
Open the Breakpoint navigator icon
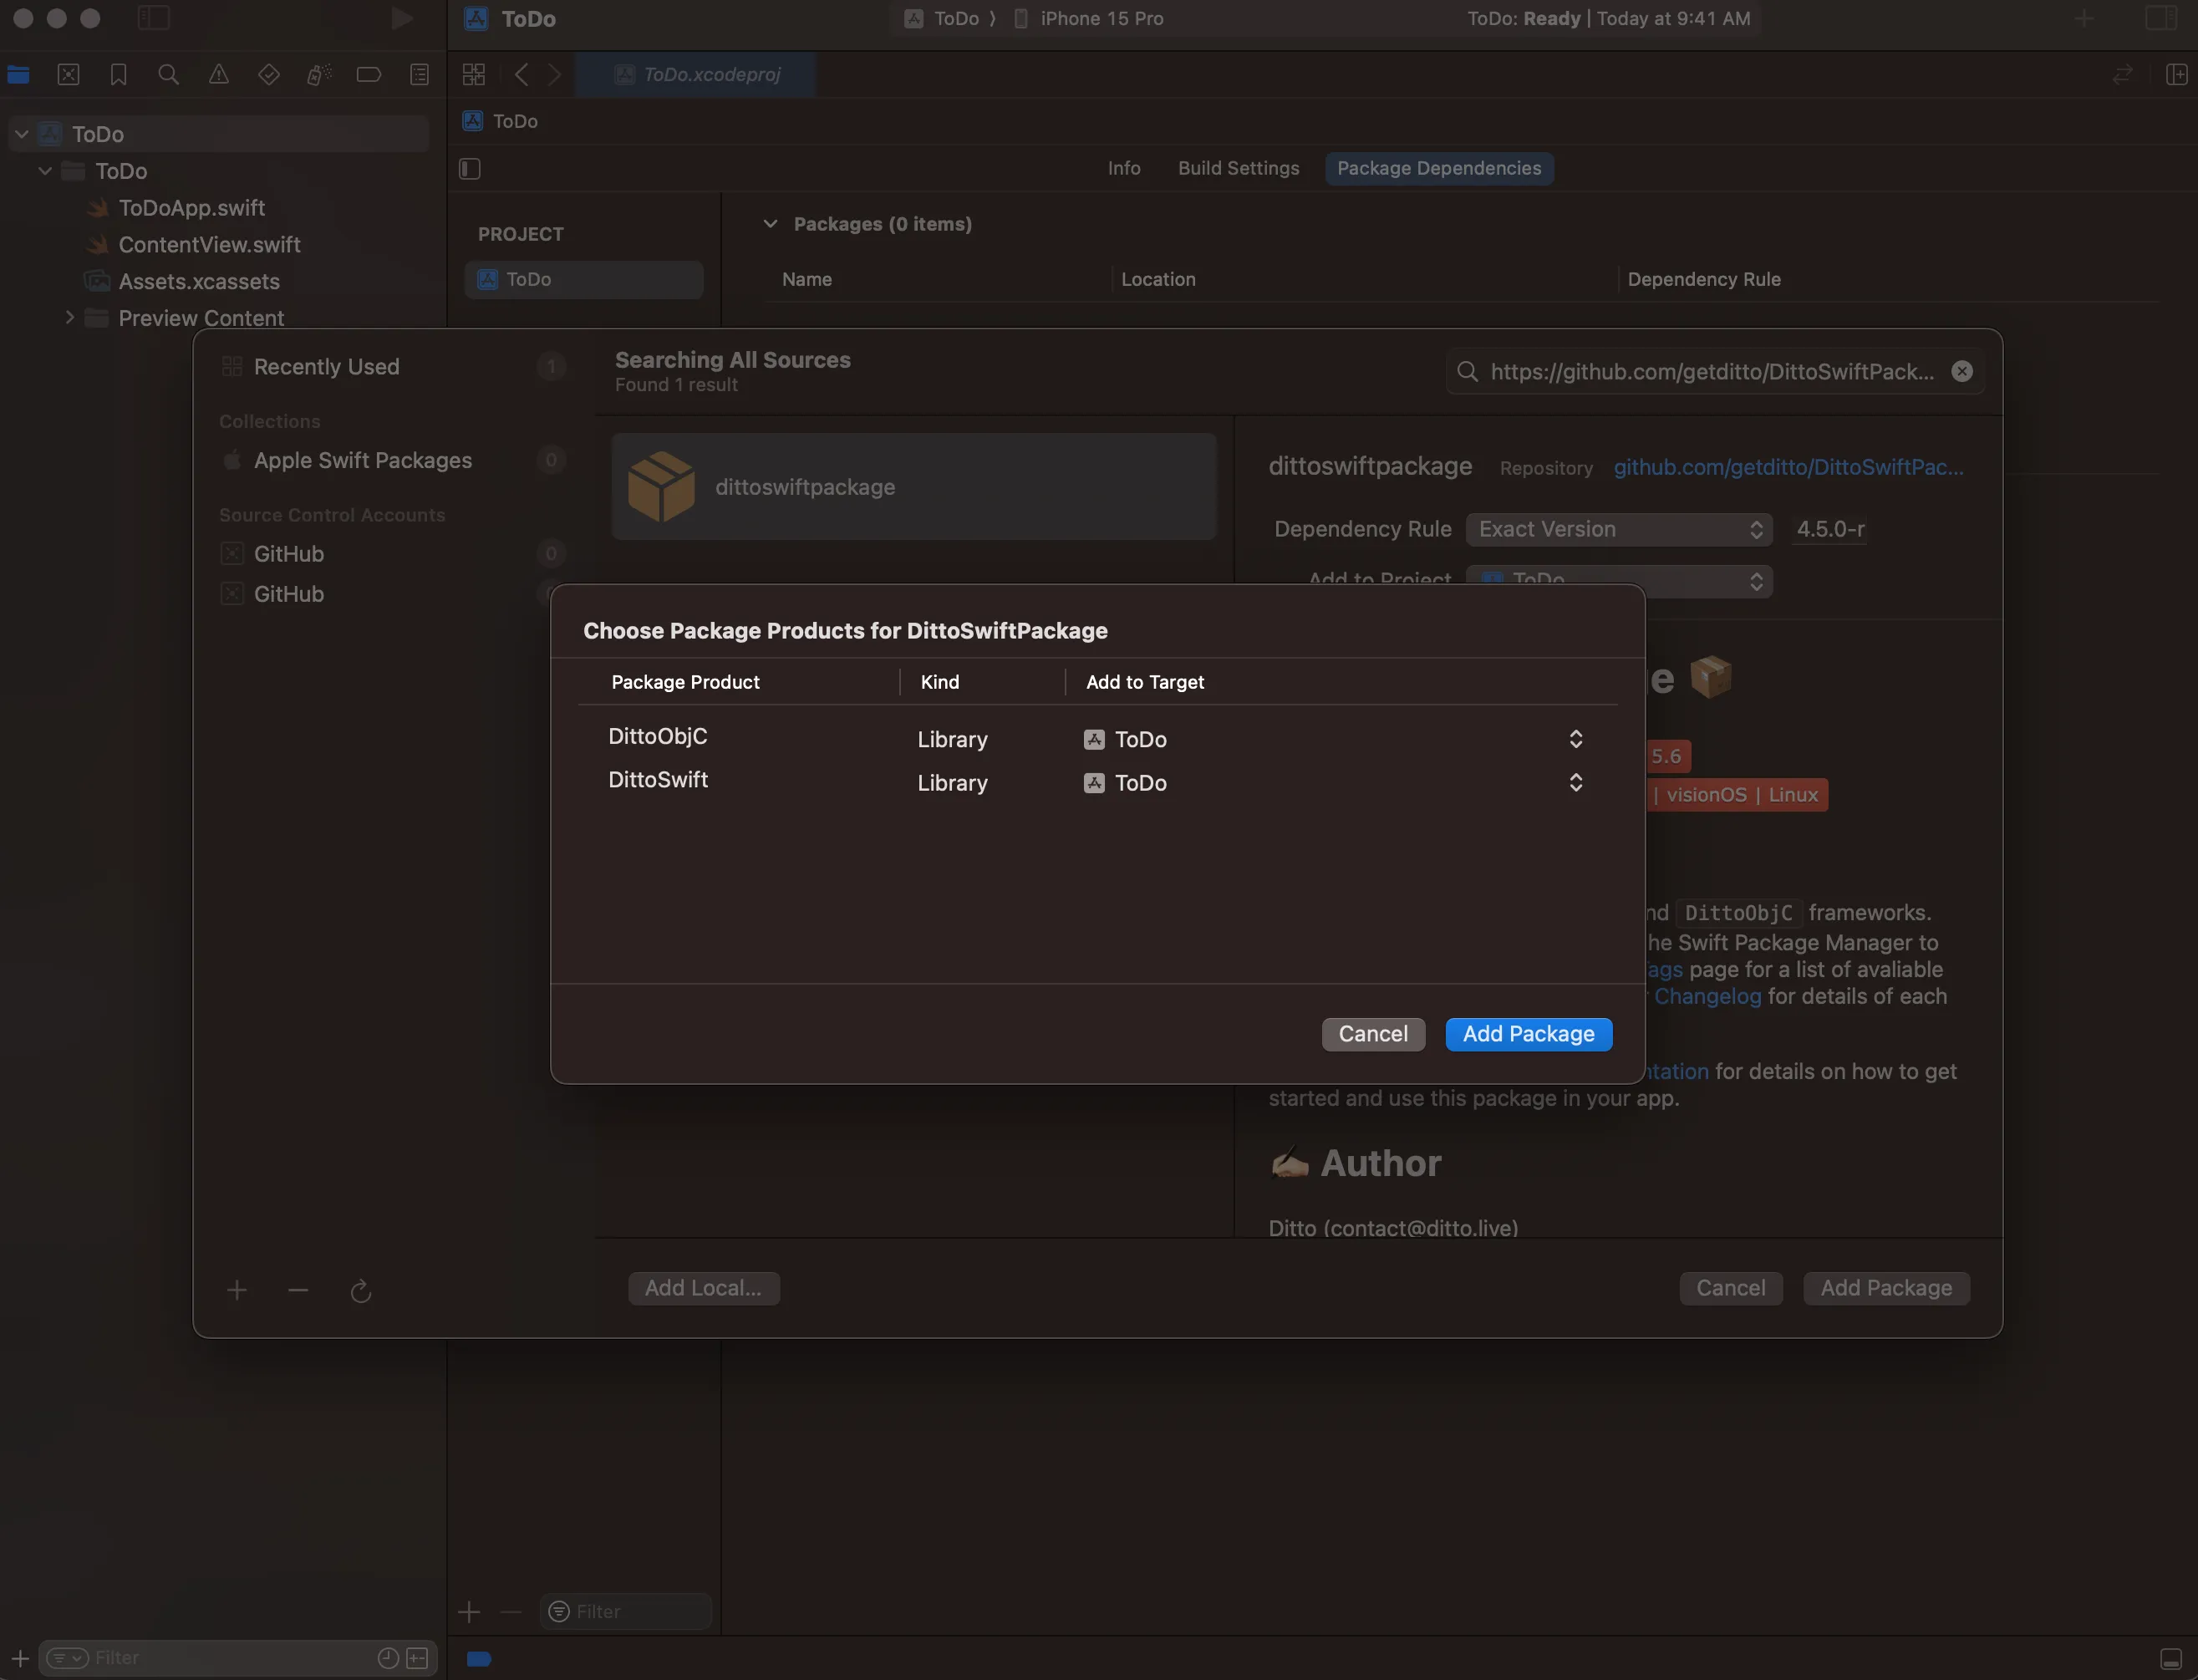click(x=369, y=74)
